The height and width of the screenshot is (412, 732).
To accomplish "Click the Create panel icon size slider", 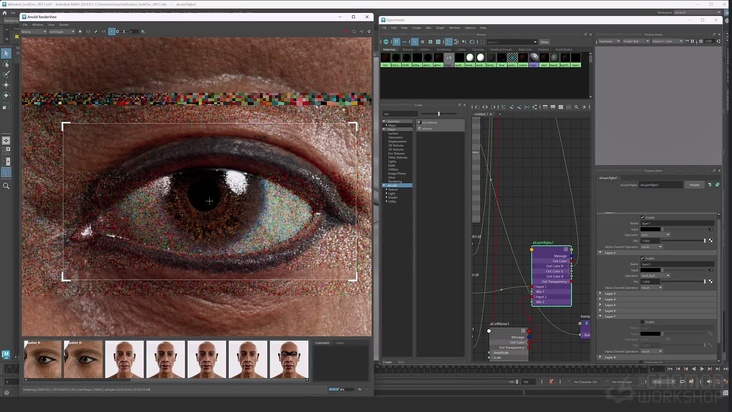I will 439,113.
